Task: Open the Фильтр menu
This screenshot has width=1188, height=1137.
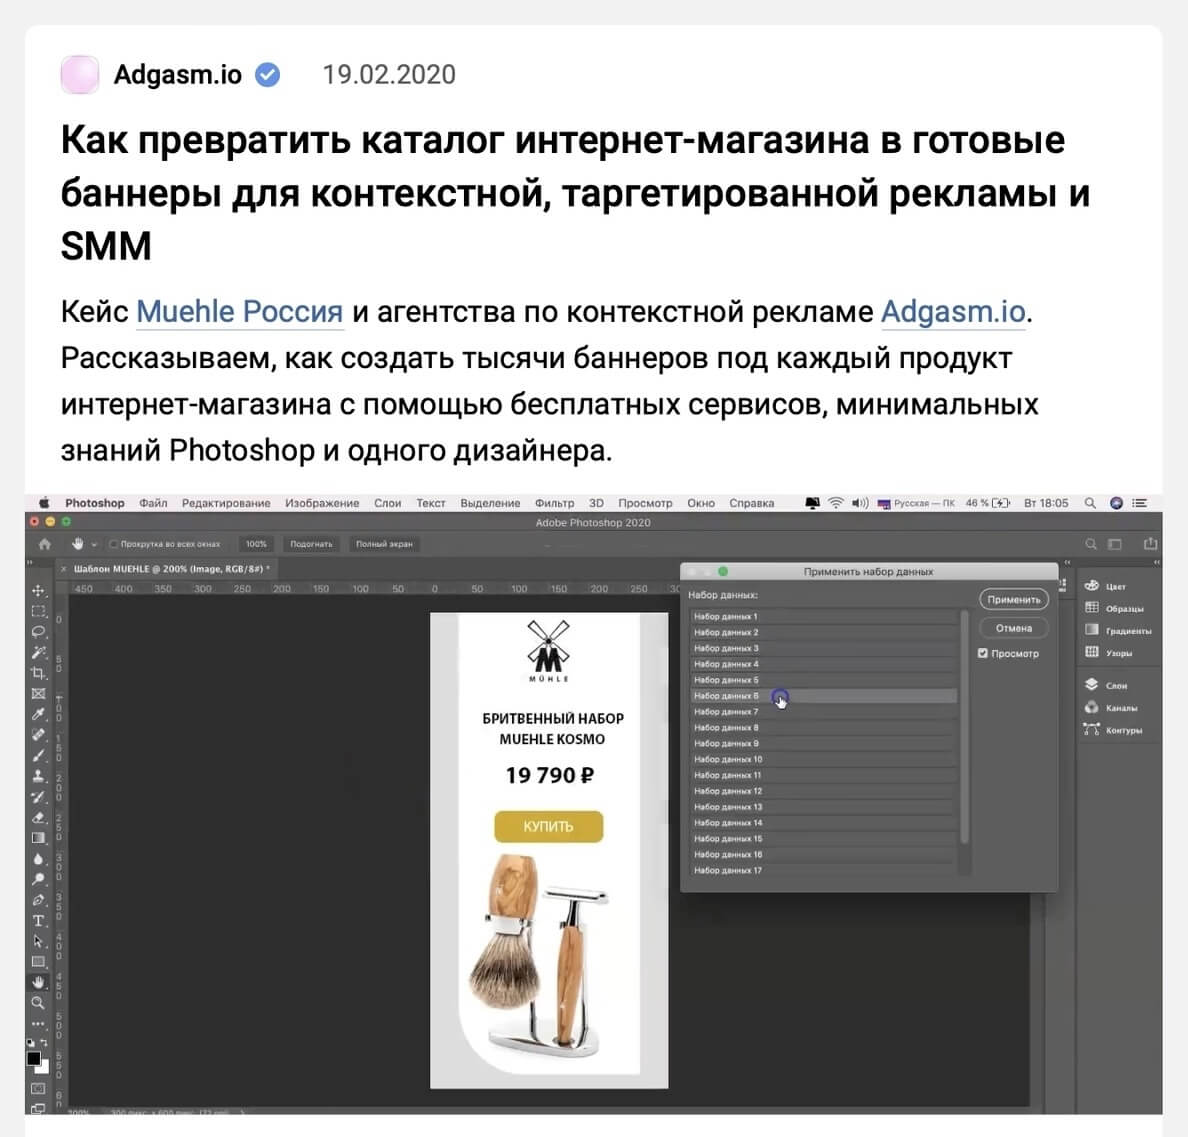Action: [555, 503]
